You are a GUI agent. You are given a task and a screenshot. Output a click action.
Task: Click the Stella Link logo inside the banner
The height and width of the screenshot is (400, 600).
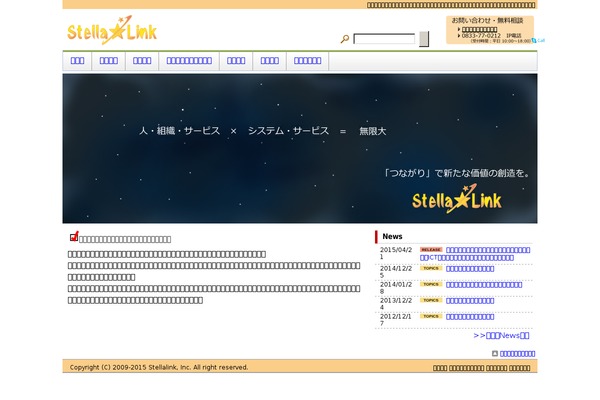457,199
